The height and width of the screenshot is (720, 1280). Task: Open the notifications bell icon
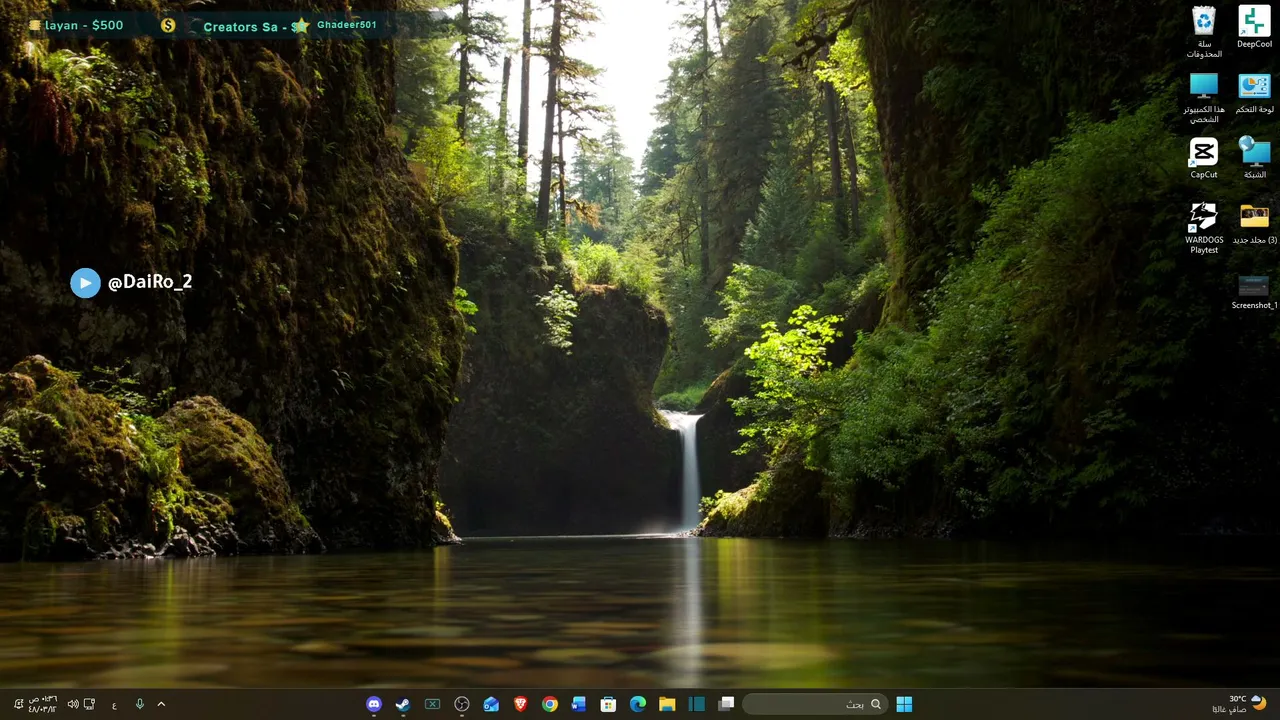(18, 704)
